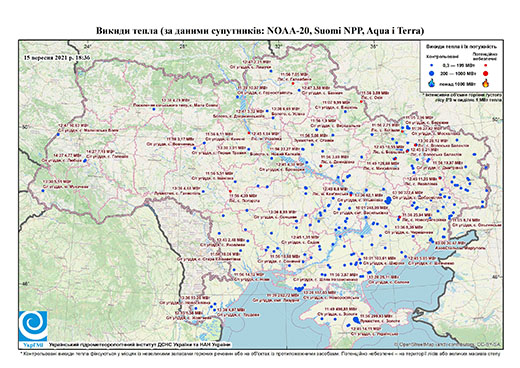Click the large blue circle in the legend
This screenshot has width=520, height=368.
(x=432, y=73)
